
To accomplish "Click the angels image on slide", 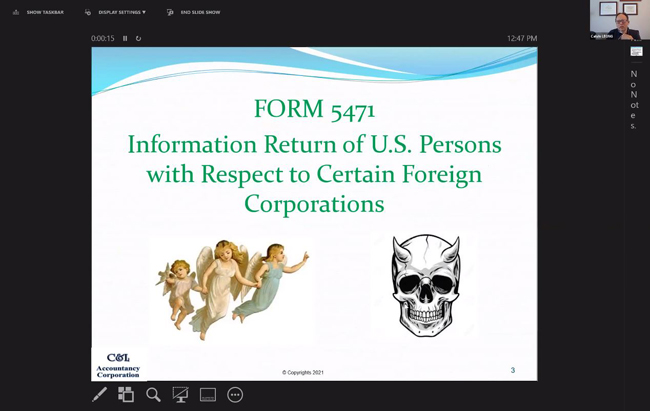I will click(x=232, y=289).
